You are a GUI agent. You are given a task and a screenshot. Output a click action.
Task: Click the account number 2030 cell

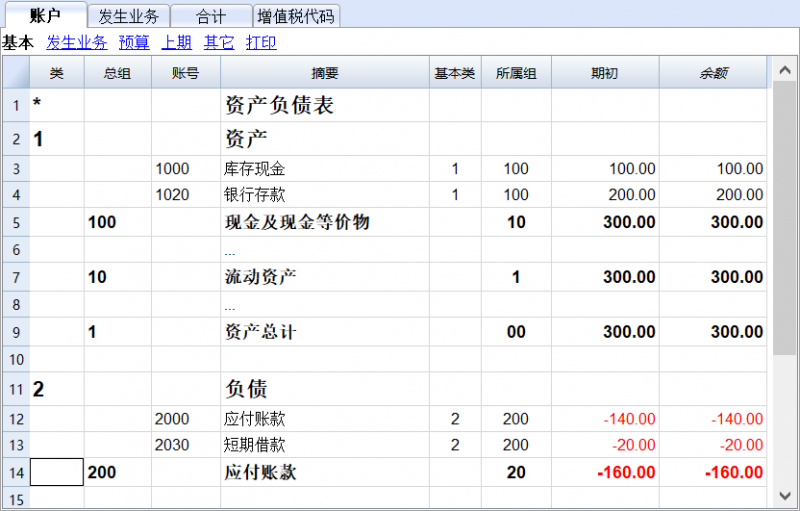(185, 445)
